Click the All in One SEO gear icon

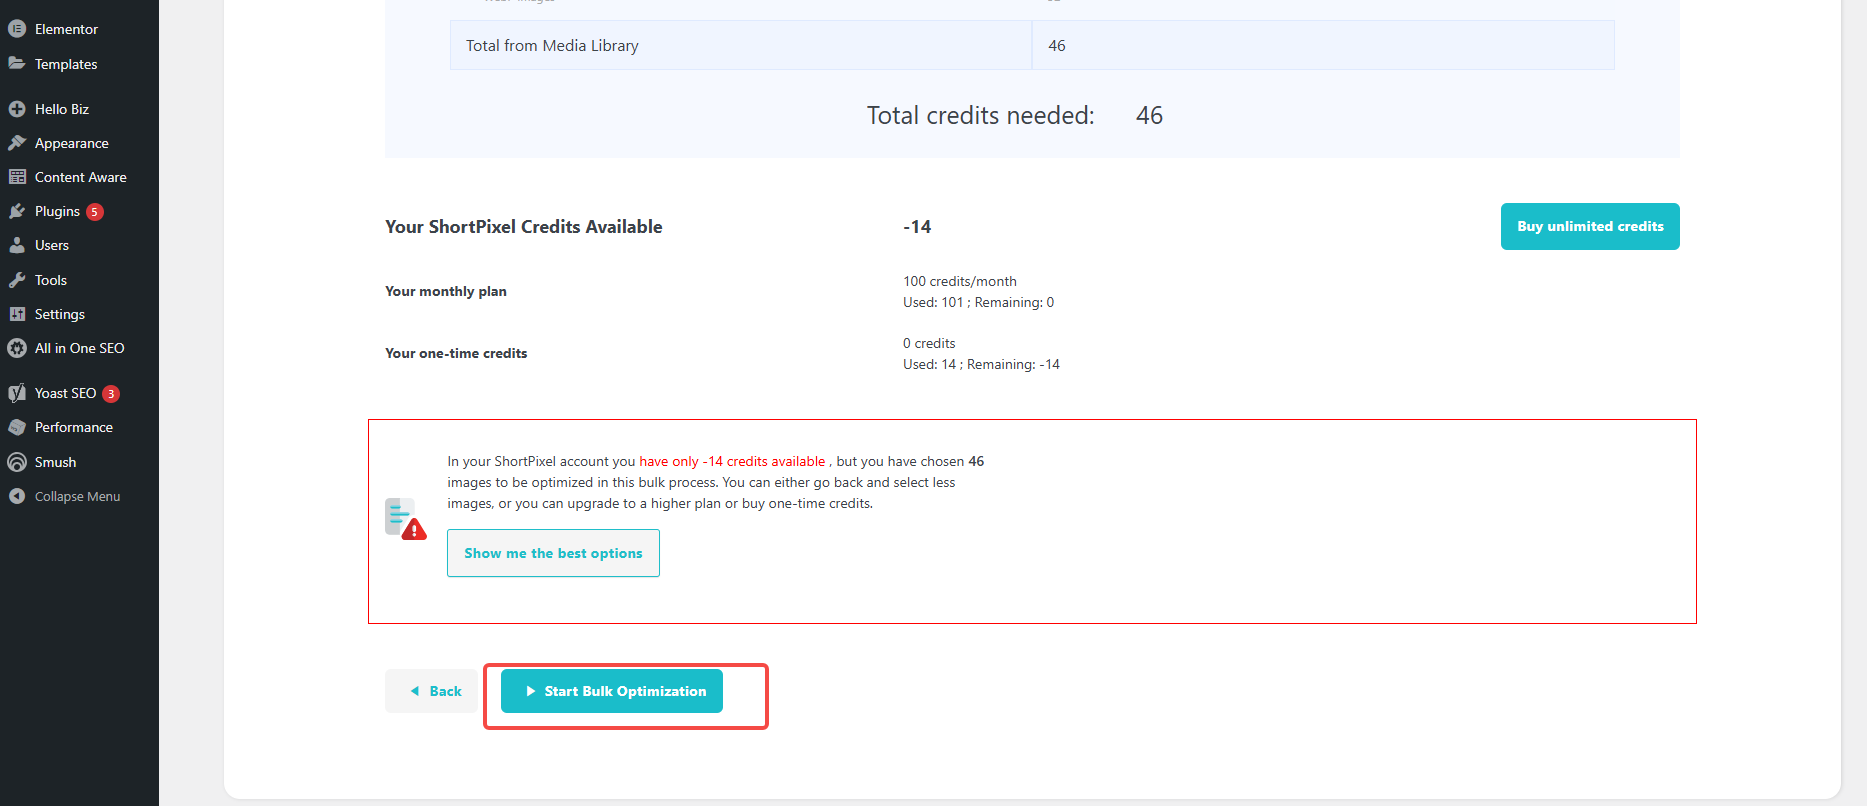(x=17, y=348)
